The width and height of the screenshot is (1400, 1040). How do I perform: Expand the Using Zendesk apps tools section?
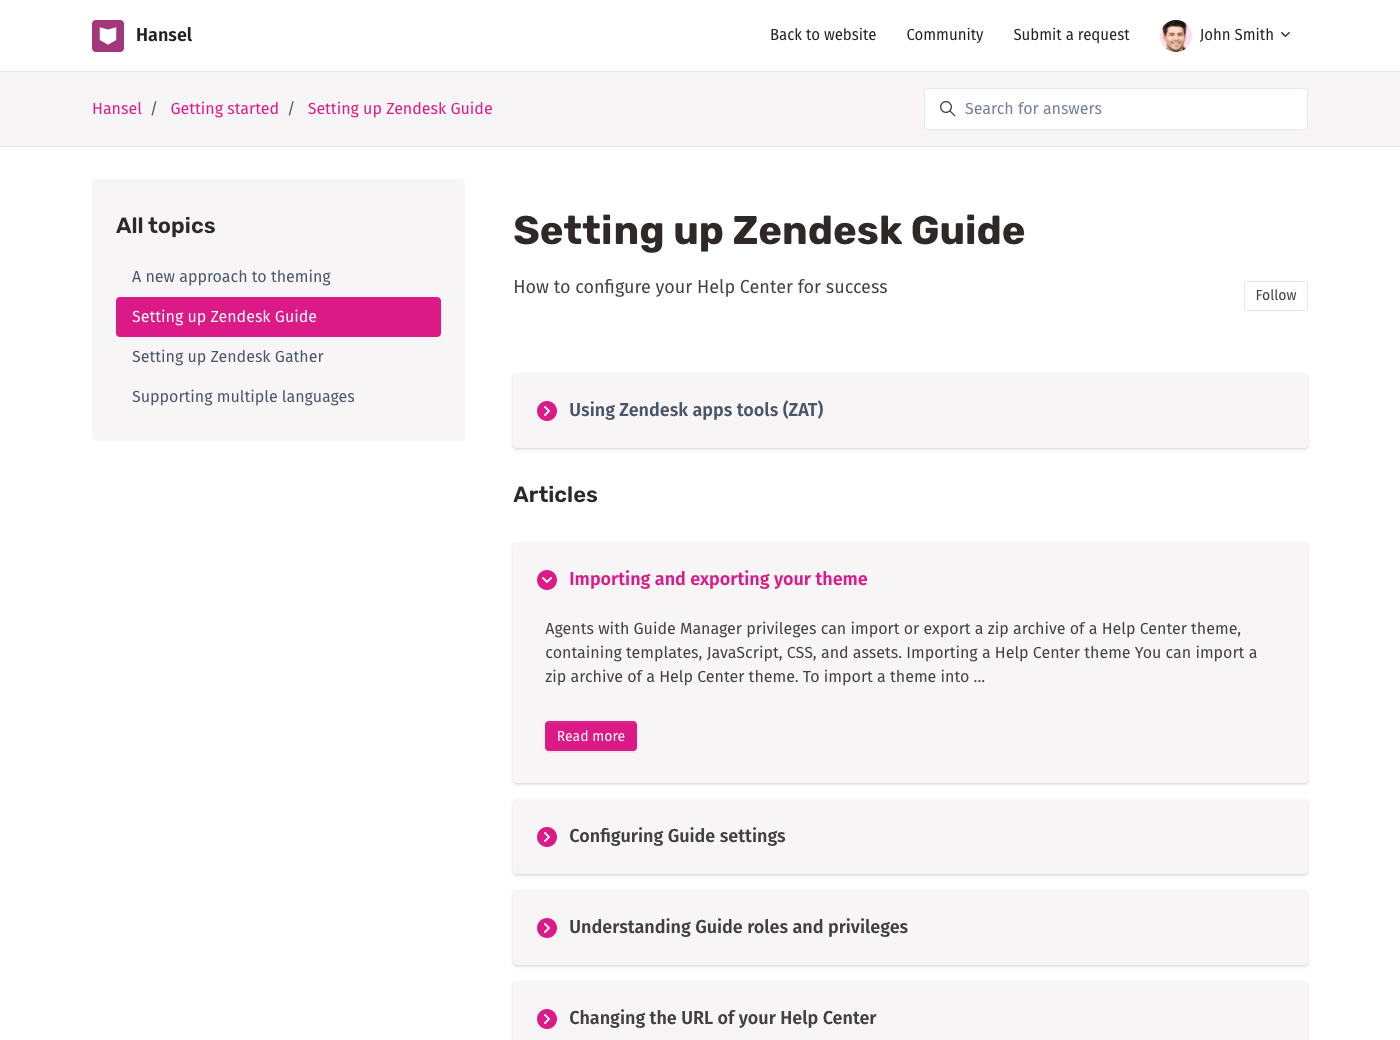[x=547, y=411]
